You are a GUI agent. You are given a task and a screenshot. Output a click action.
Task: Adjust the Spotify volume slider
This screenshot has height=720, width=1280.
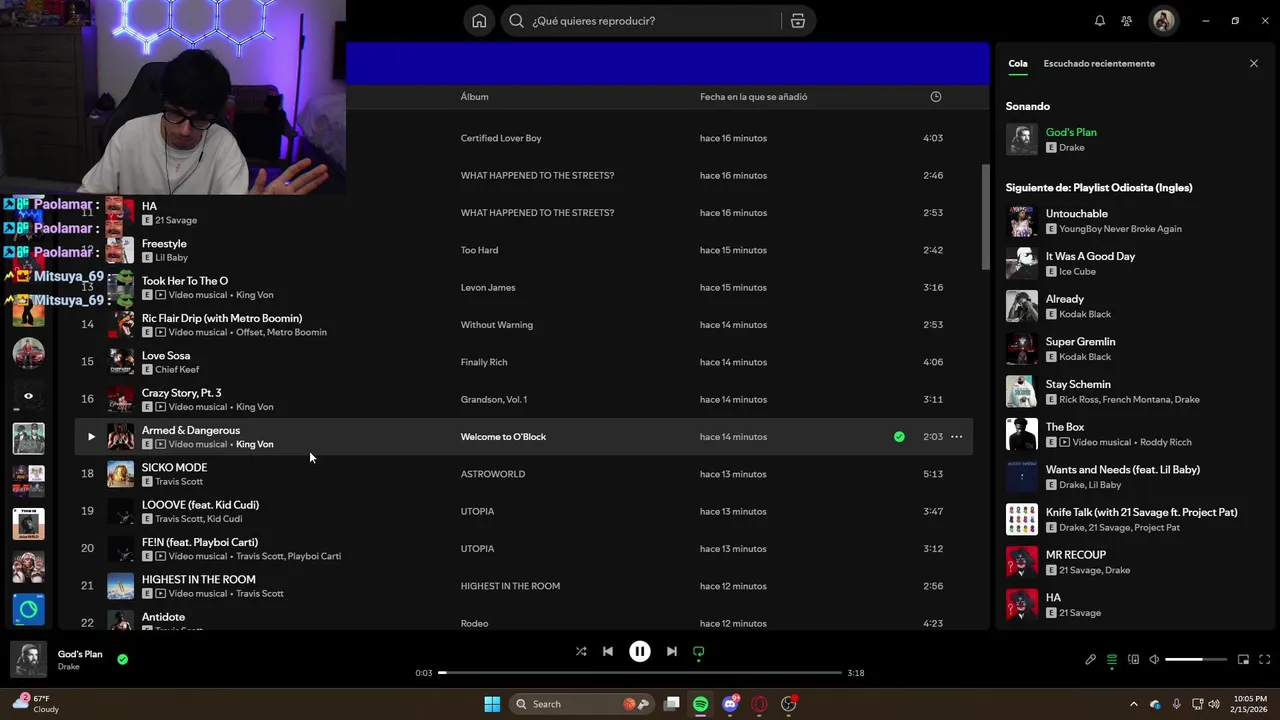point(1196,660)
